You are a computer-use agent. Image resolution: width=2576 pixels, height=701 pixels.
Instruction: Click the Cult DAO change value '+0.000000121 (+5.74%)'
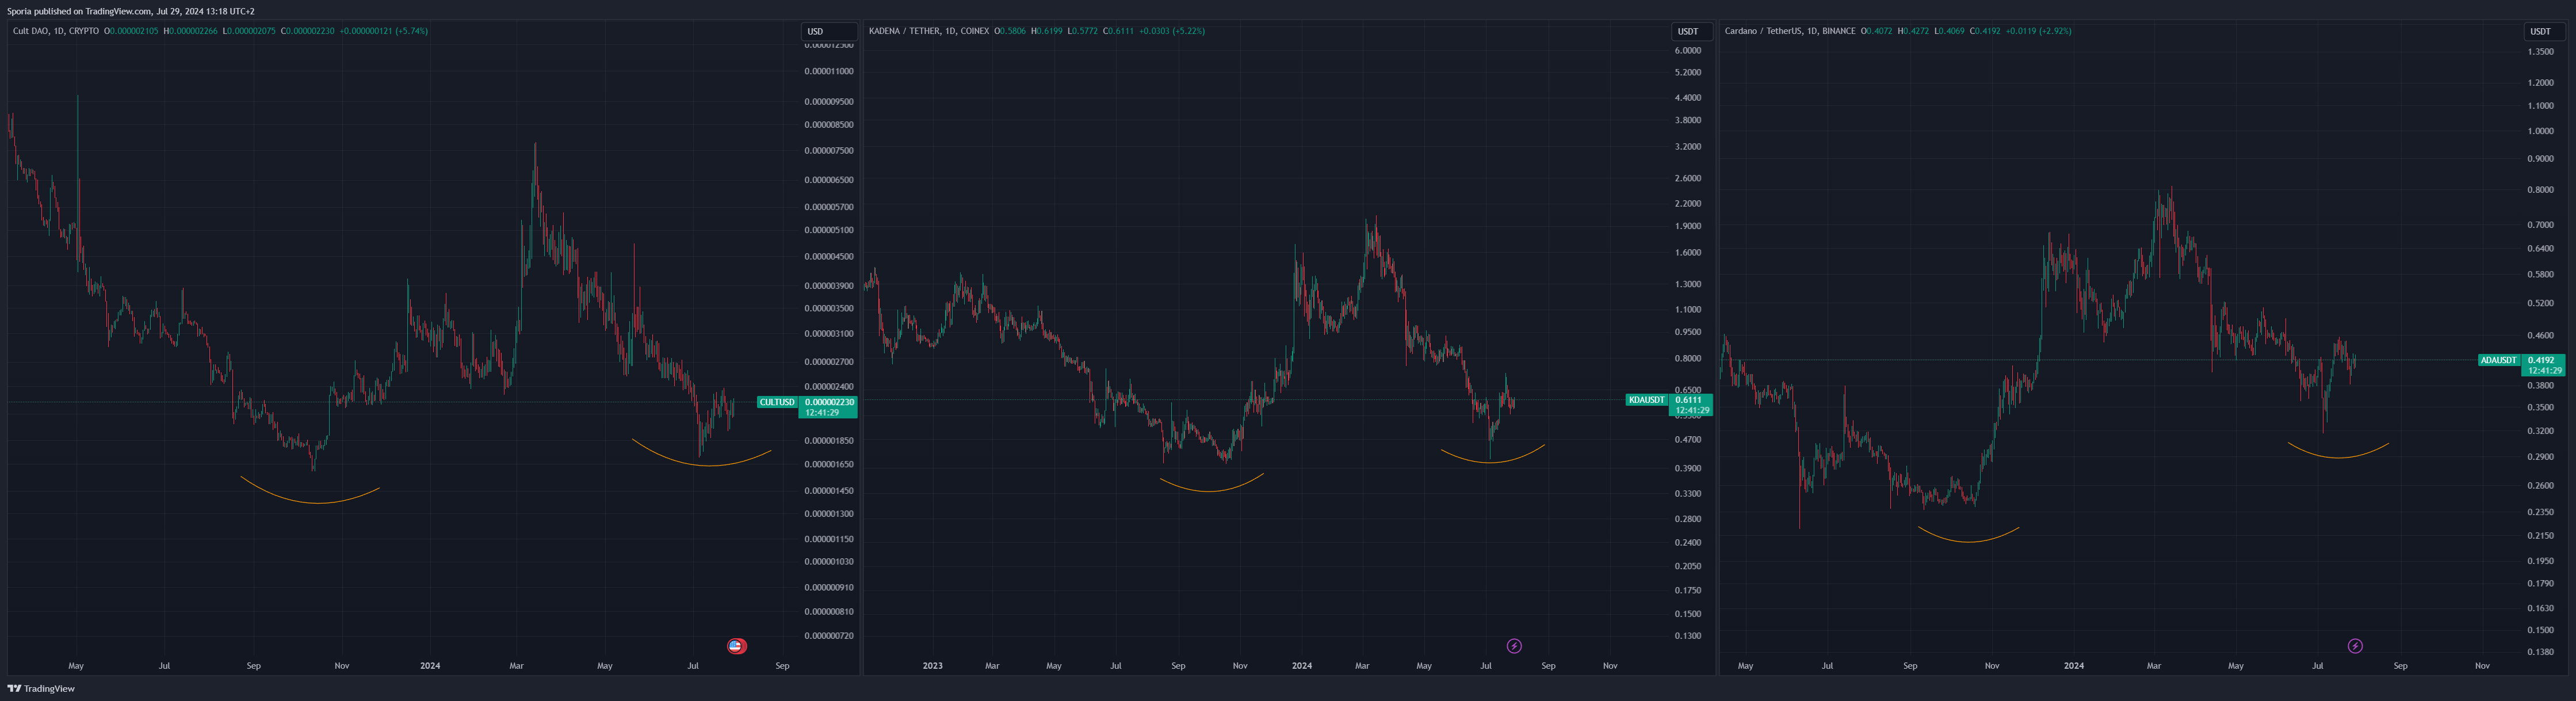(383, 31)
